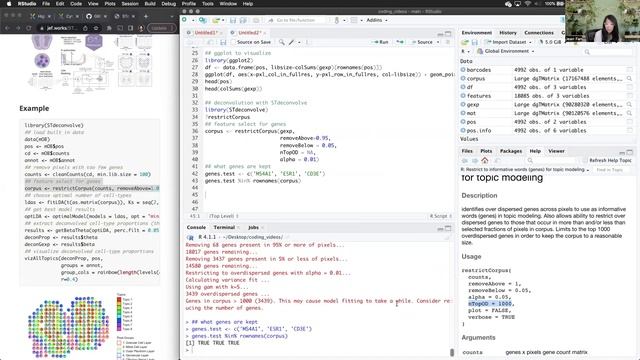Click the Help pane back arrow

click(465, 160)
